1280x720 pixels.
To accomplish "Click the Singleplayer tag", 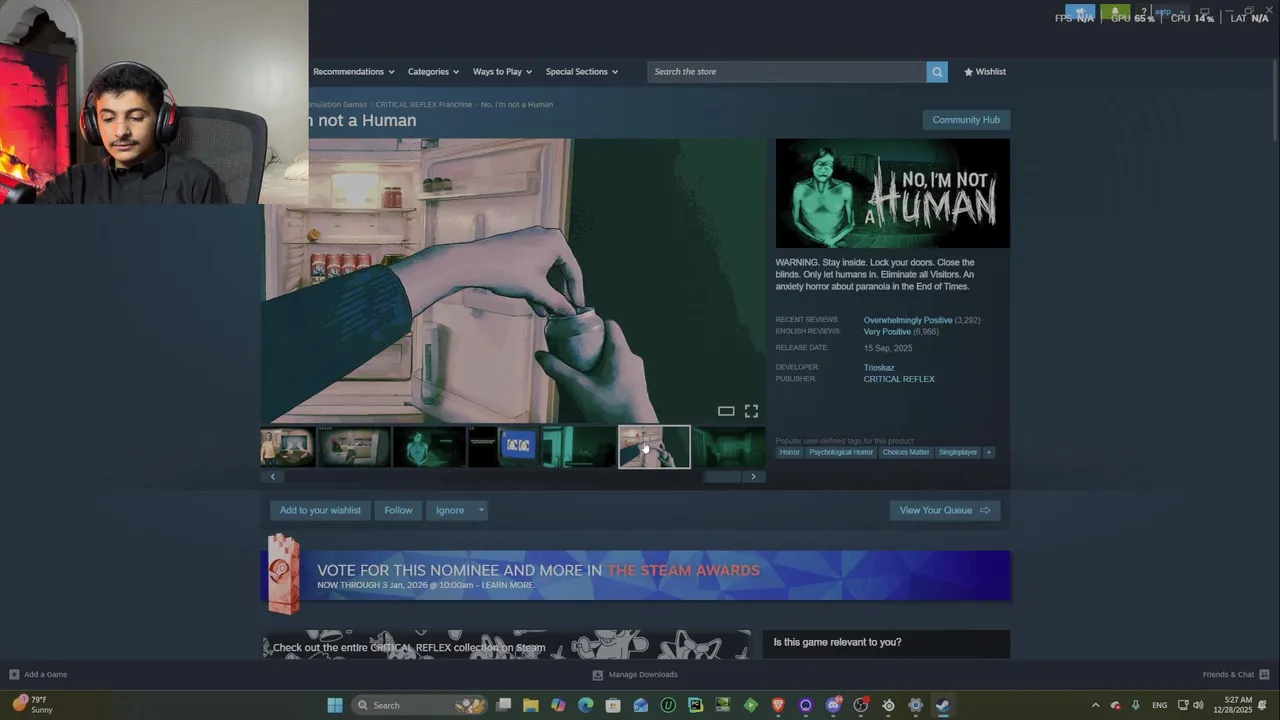I will point(958,452).
